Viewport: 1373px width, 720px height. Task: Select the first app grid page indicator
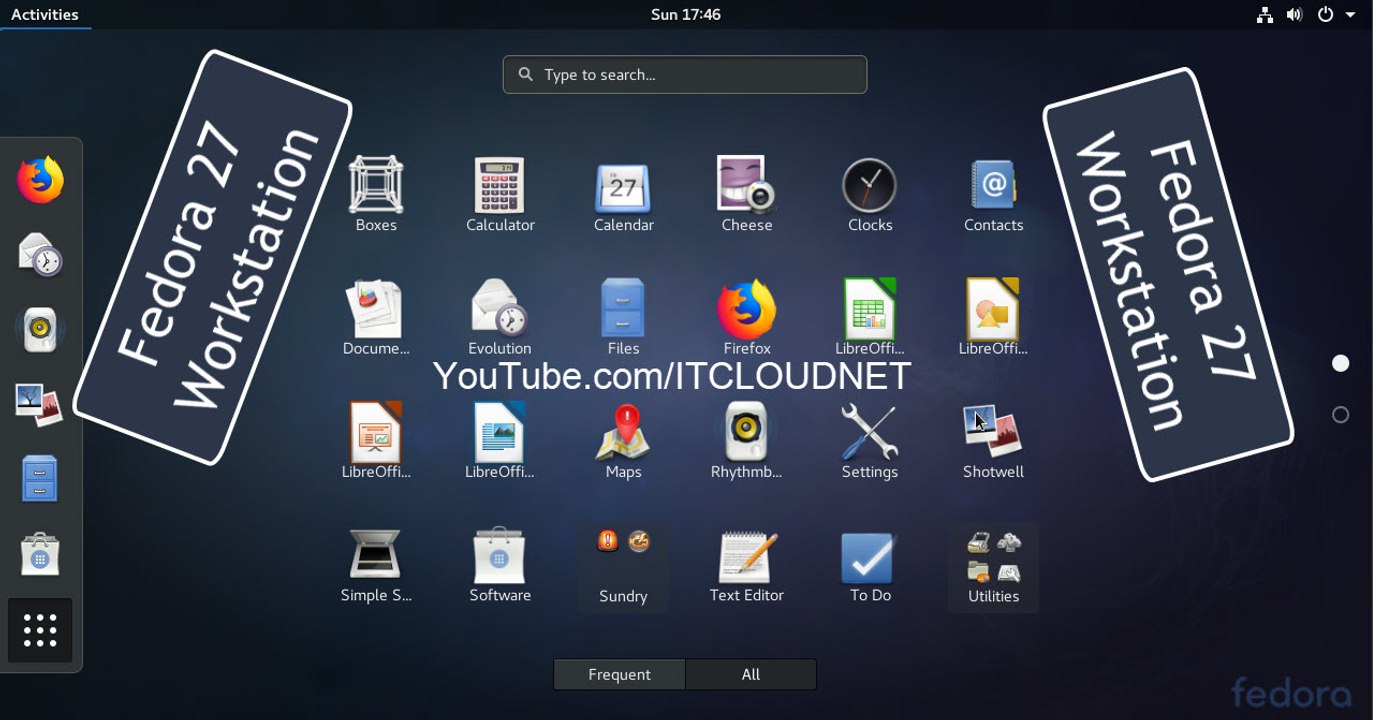point(1341,363)
